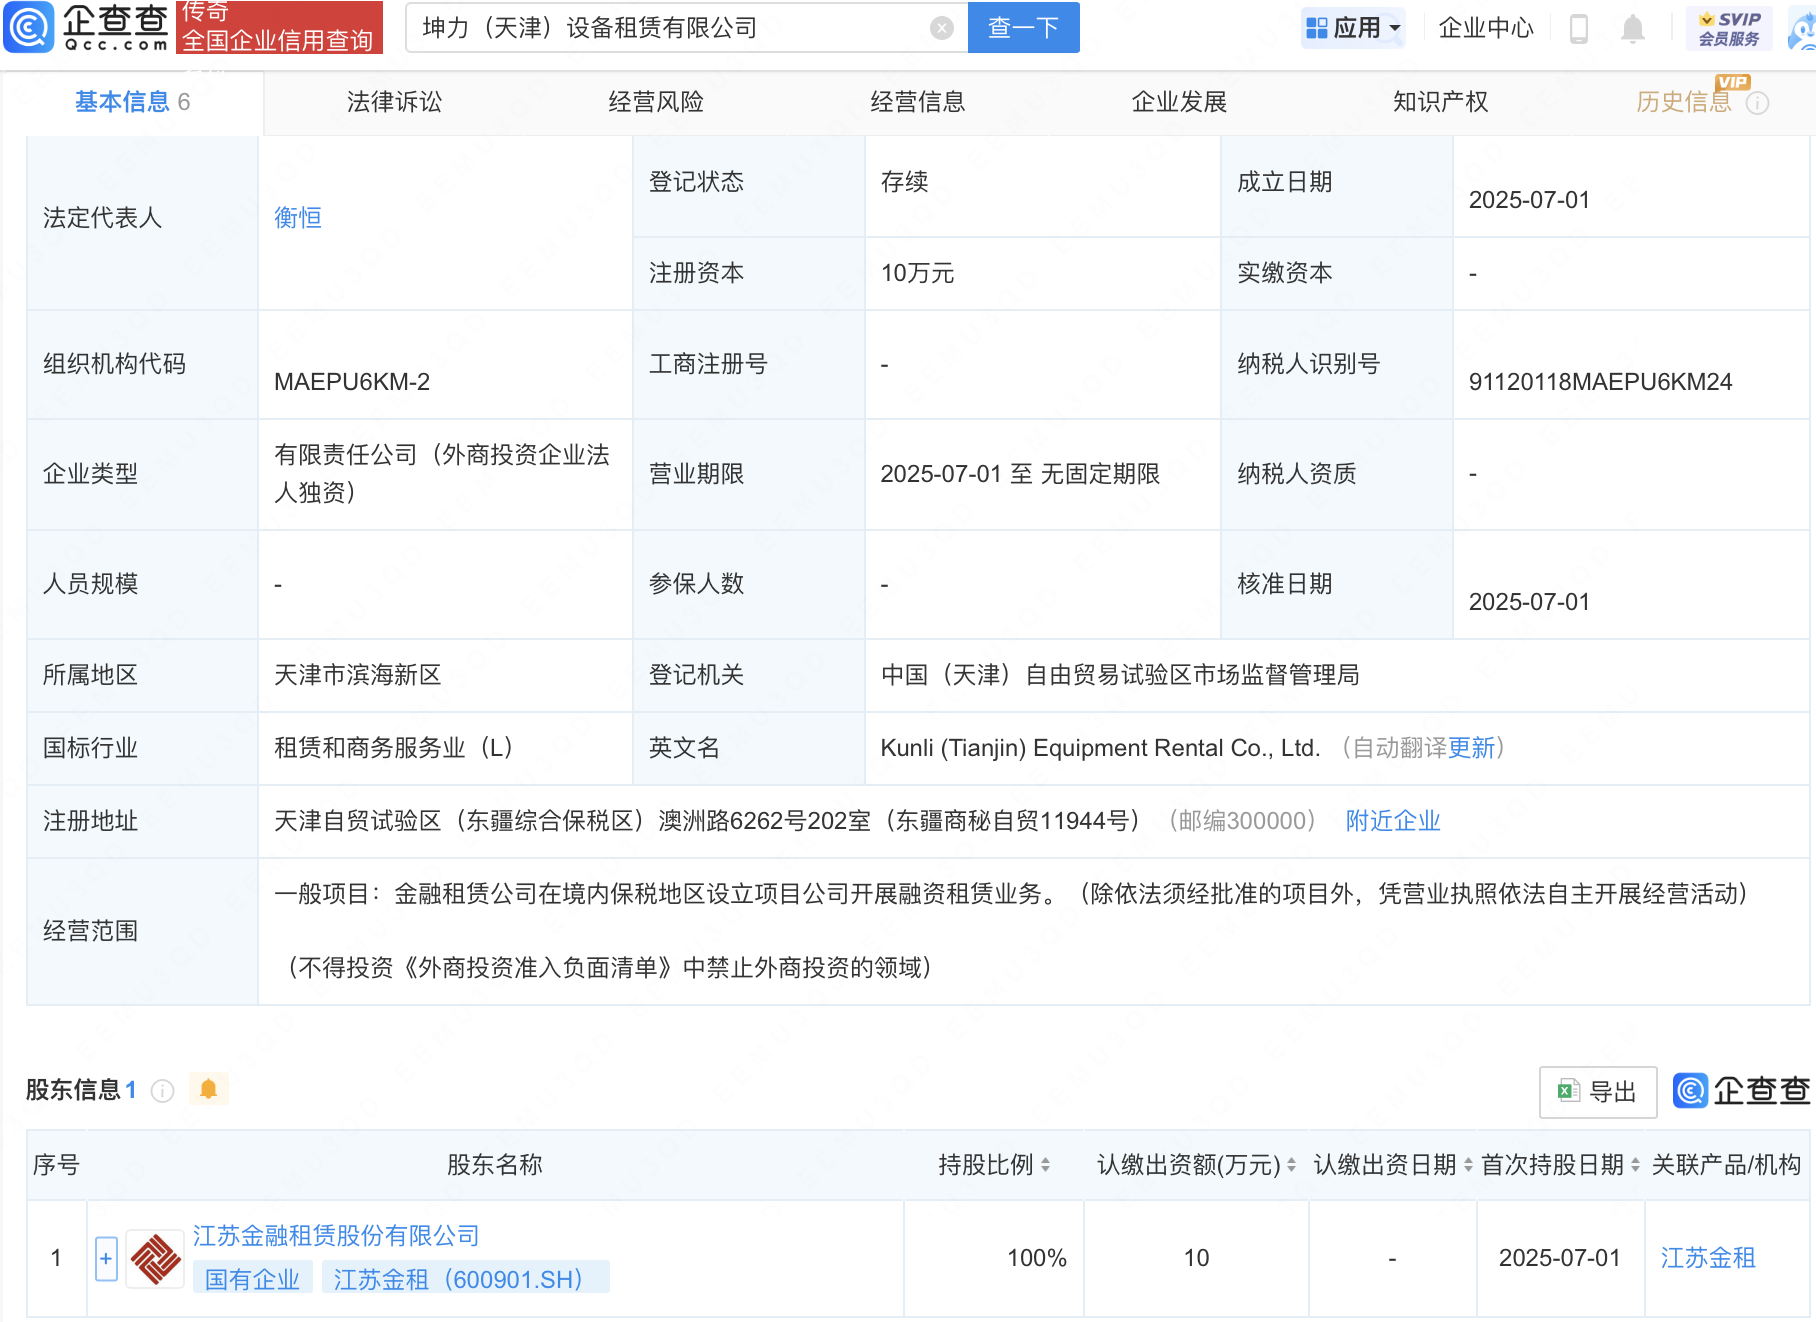Open 江苏金融租赁股份有限公司 shareholder link
Viewport: 1816px width, 1322px height.
tap(336, 1236)
